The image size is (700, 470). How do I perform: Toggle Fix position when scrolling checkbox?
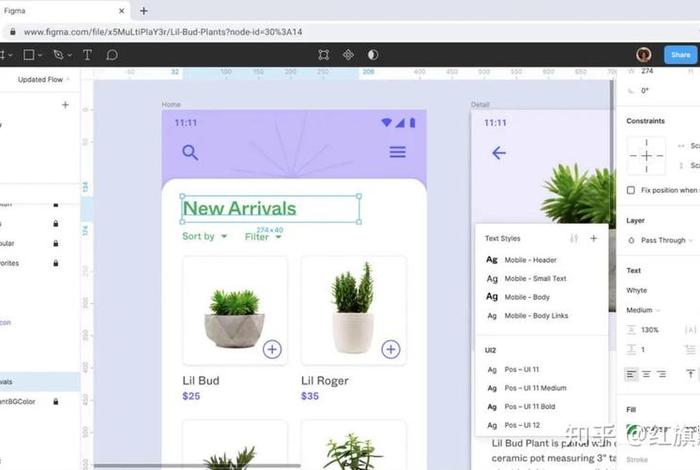(x=631, y=190)
